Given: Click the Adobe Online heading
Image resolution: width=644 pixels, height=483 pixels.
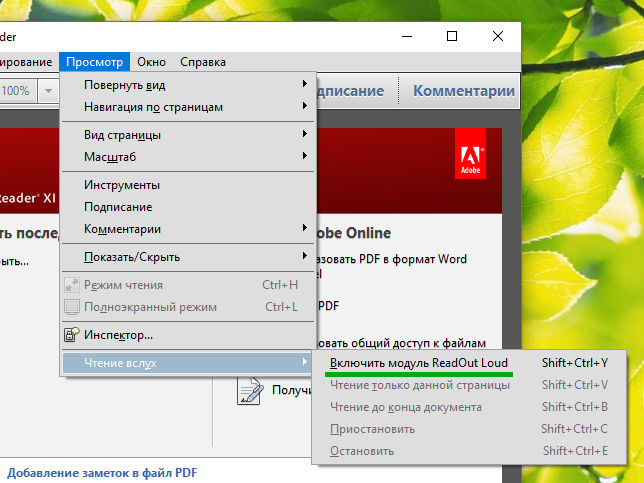Looking at the screenshot, I should click(353, 233).
